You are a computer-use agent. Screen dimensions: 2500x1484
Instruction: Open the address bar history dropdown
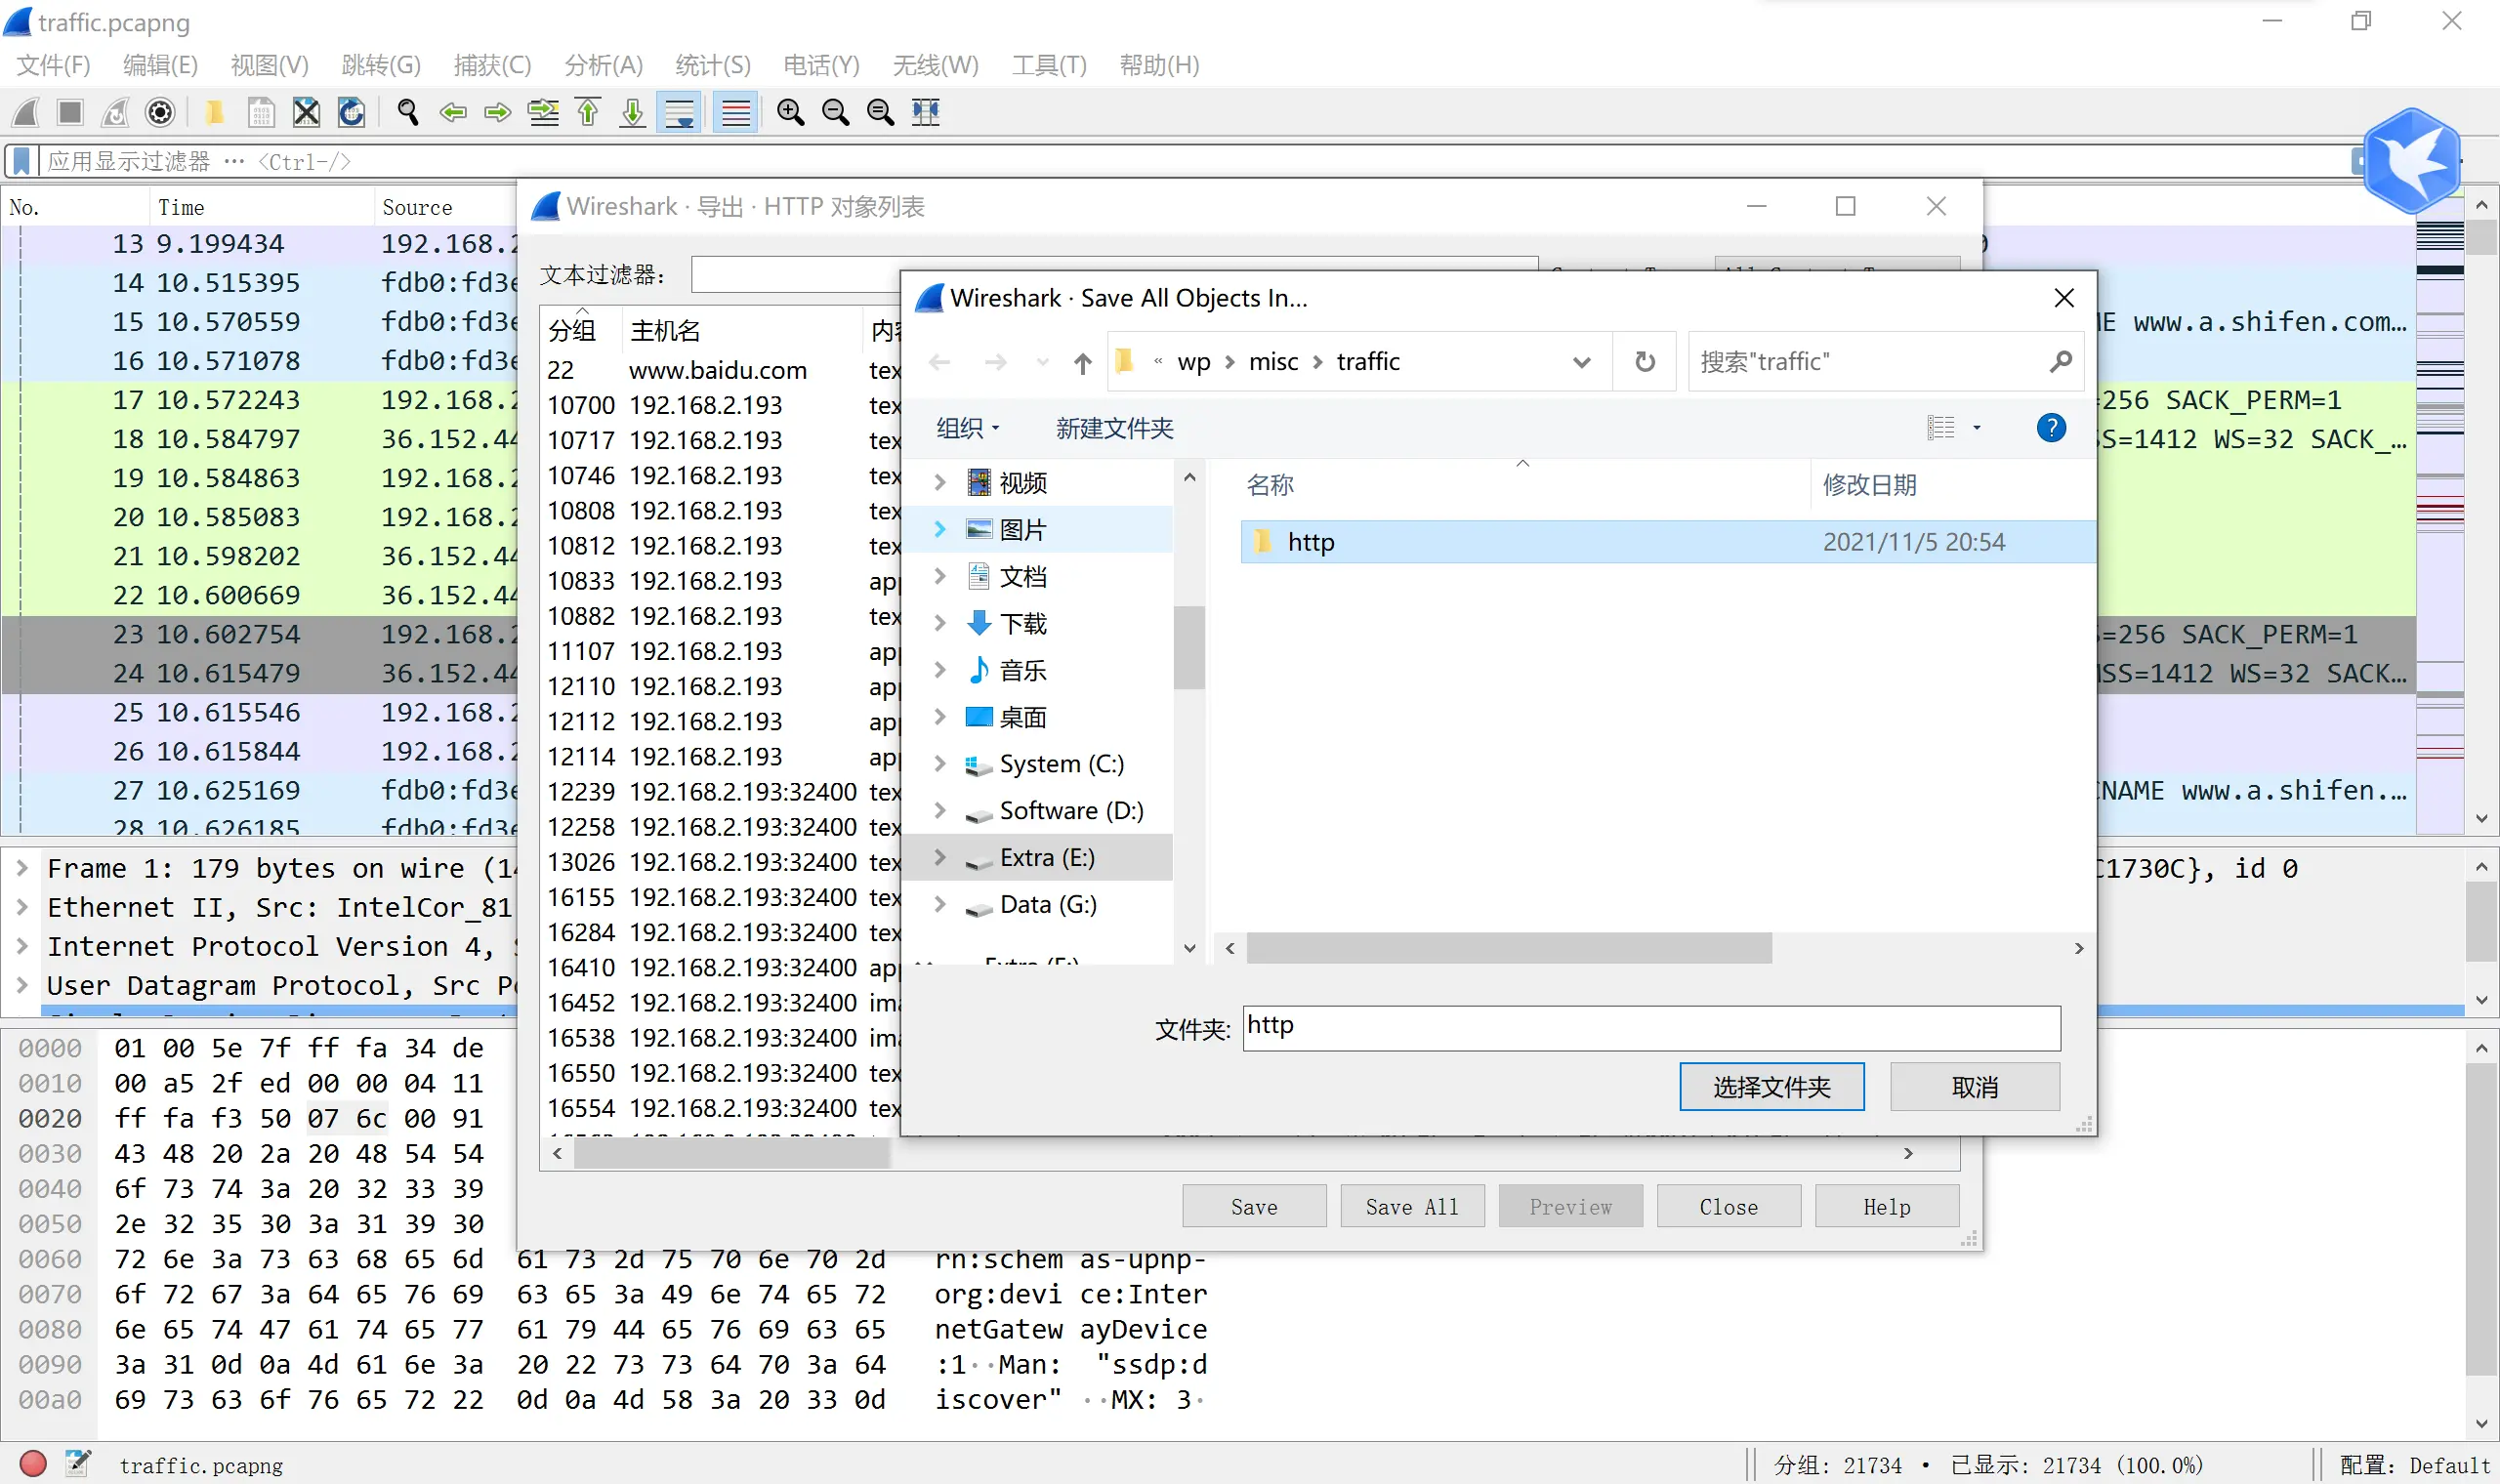coord(1580,361)
